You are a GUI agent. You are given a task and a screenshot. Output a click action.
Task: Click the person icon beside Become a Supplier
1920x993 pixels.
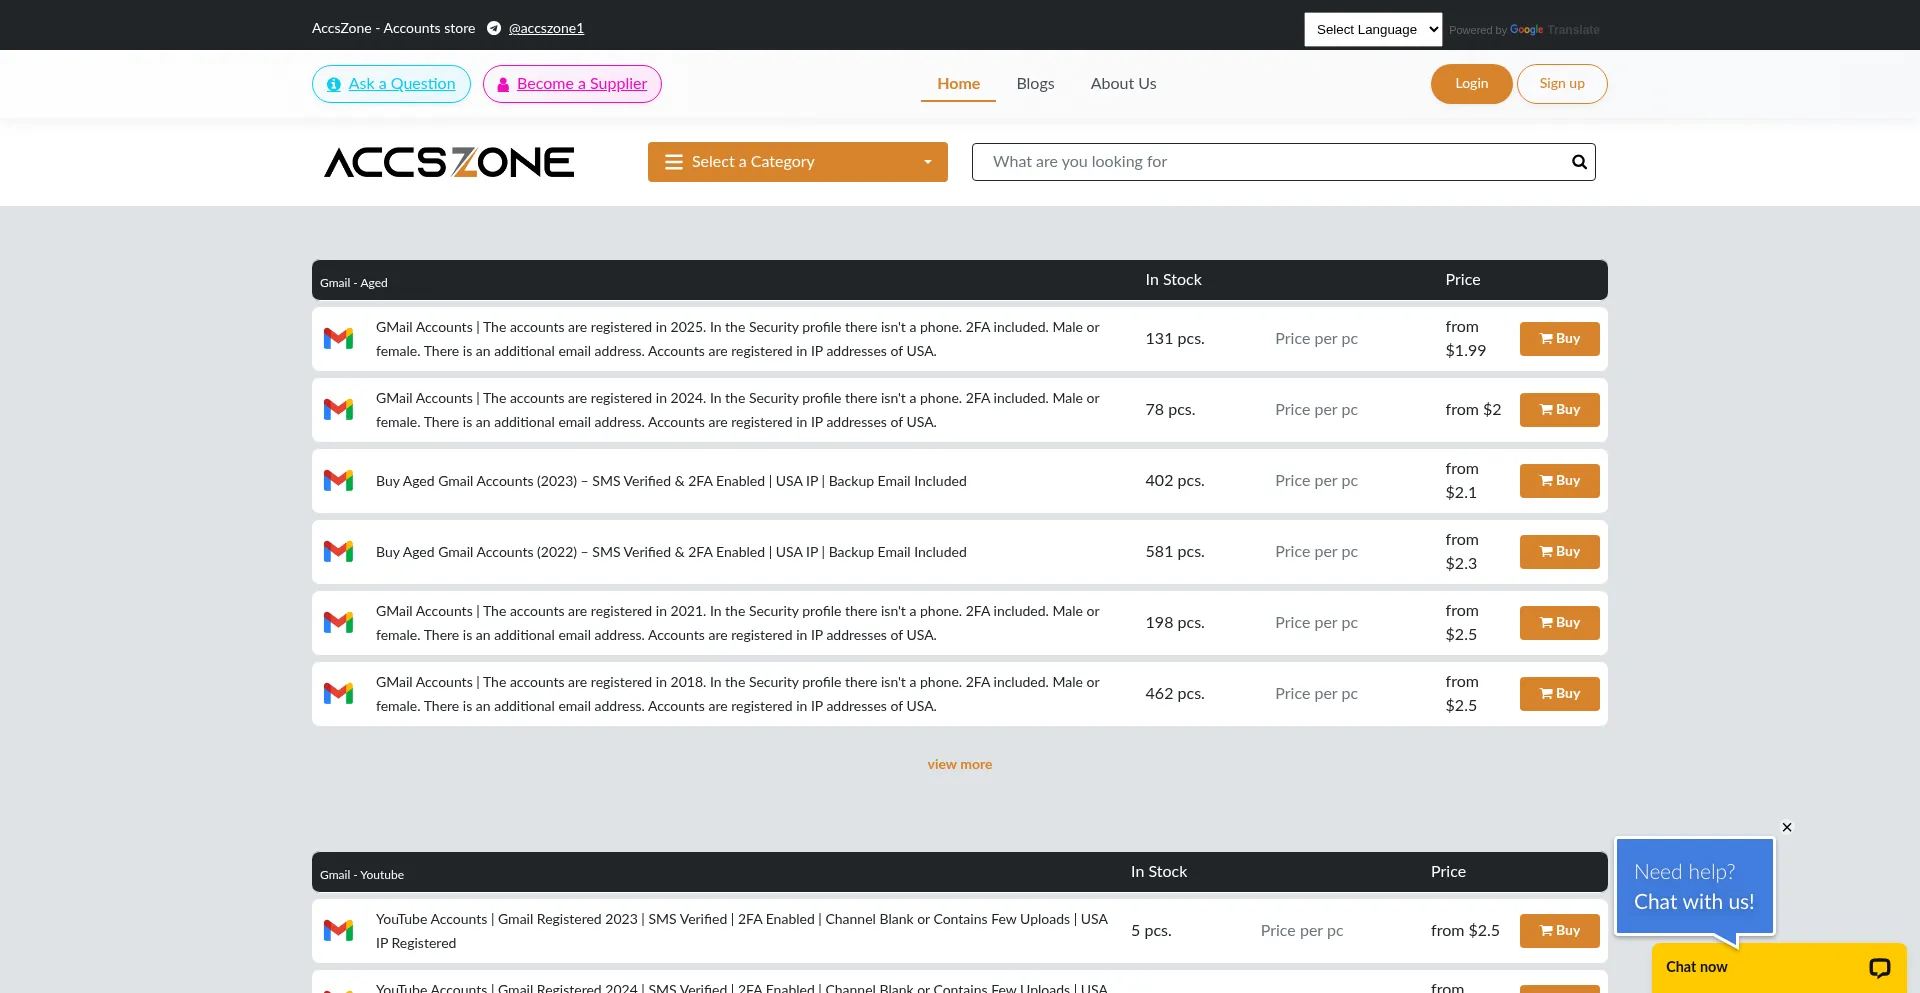coord(504,84)
